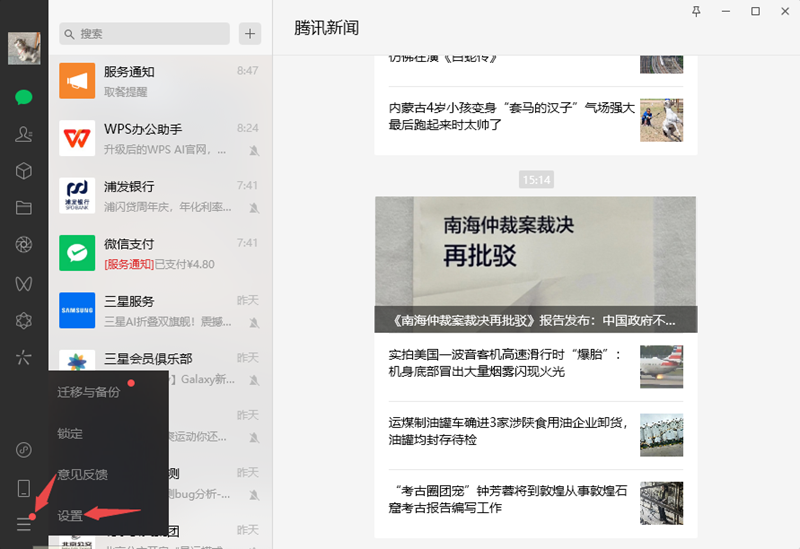Click the horse-riding child thumbnail
The width and height of the screenshot is (800, 549).
pos(661,120)
